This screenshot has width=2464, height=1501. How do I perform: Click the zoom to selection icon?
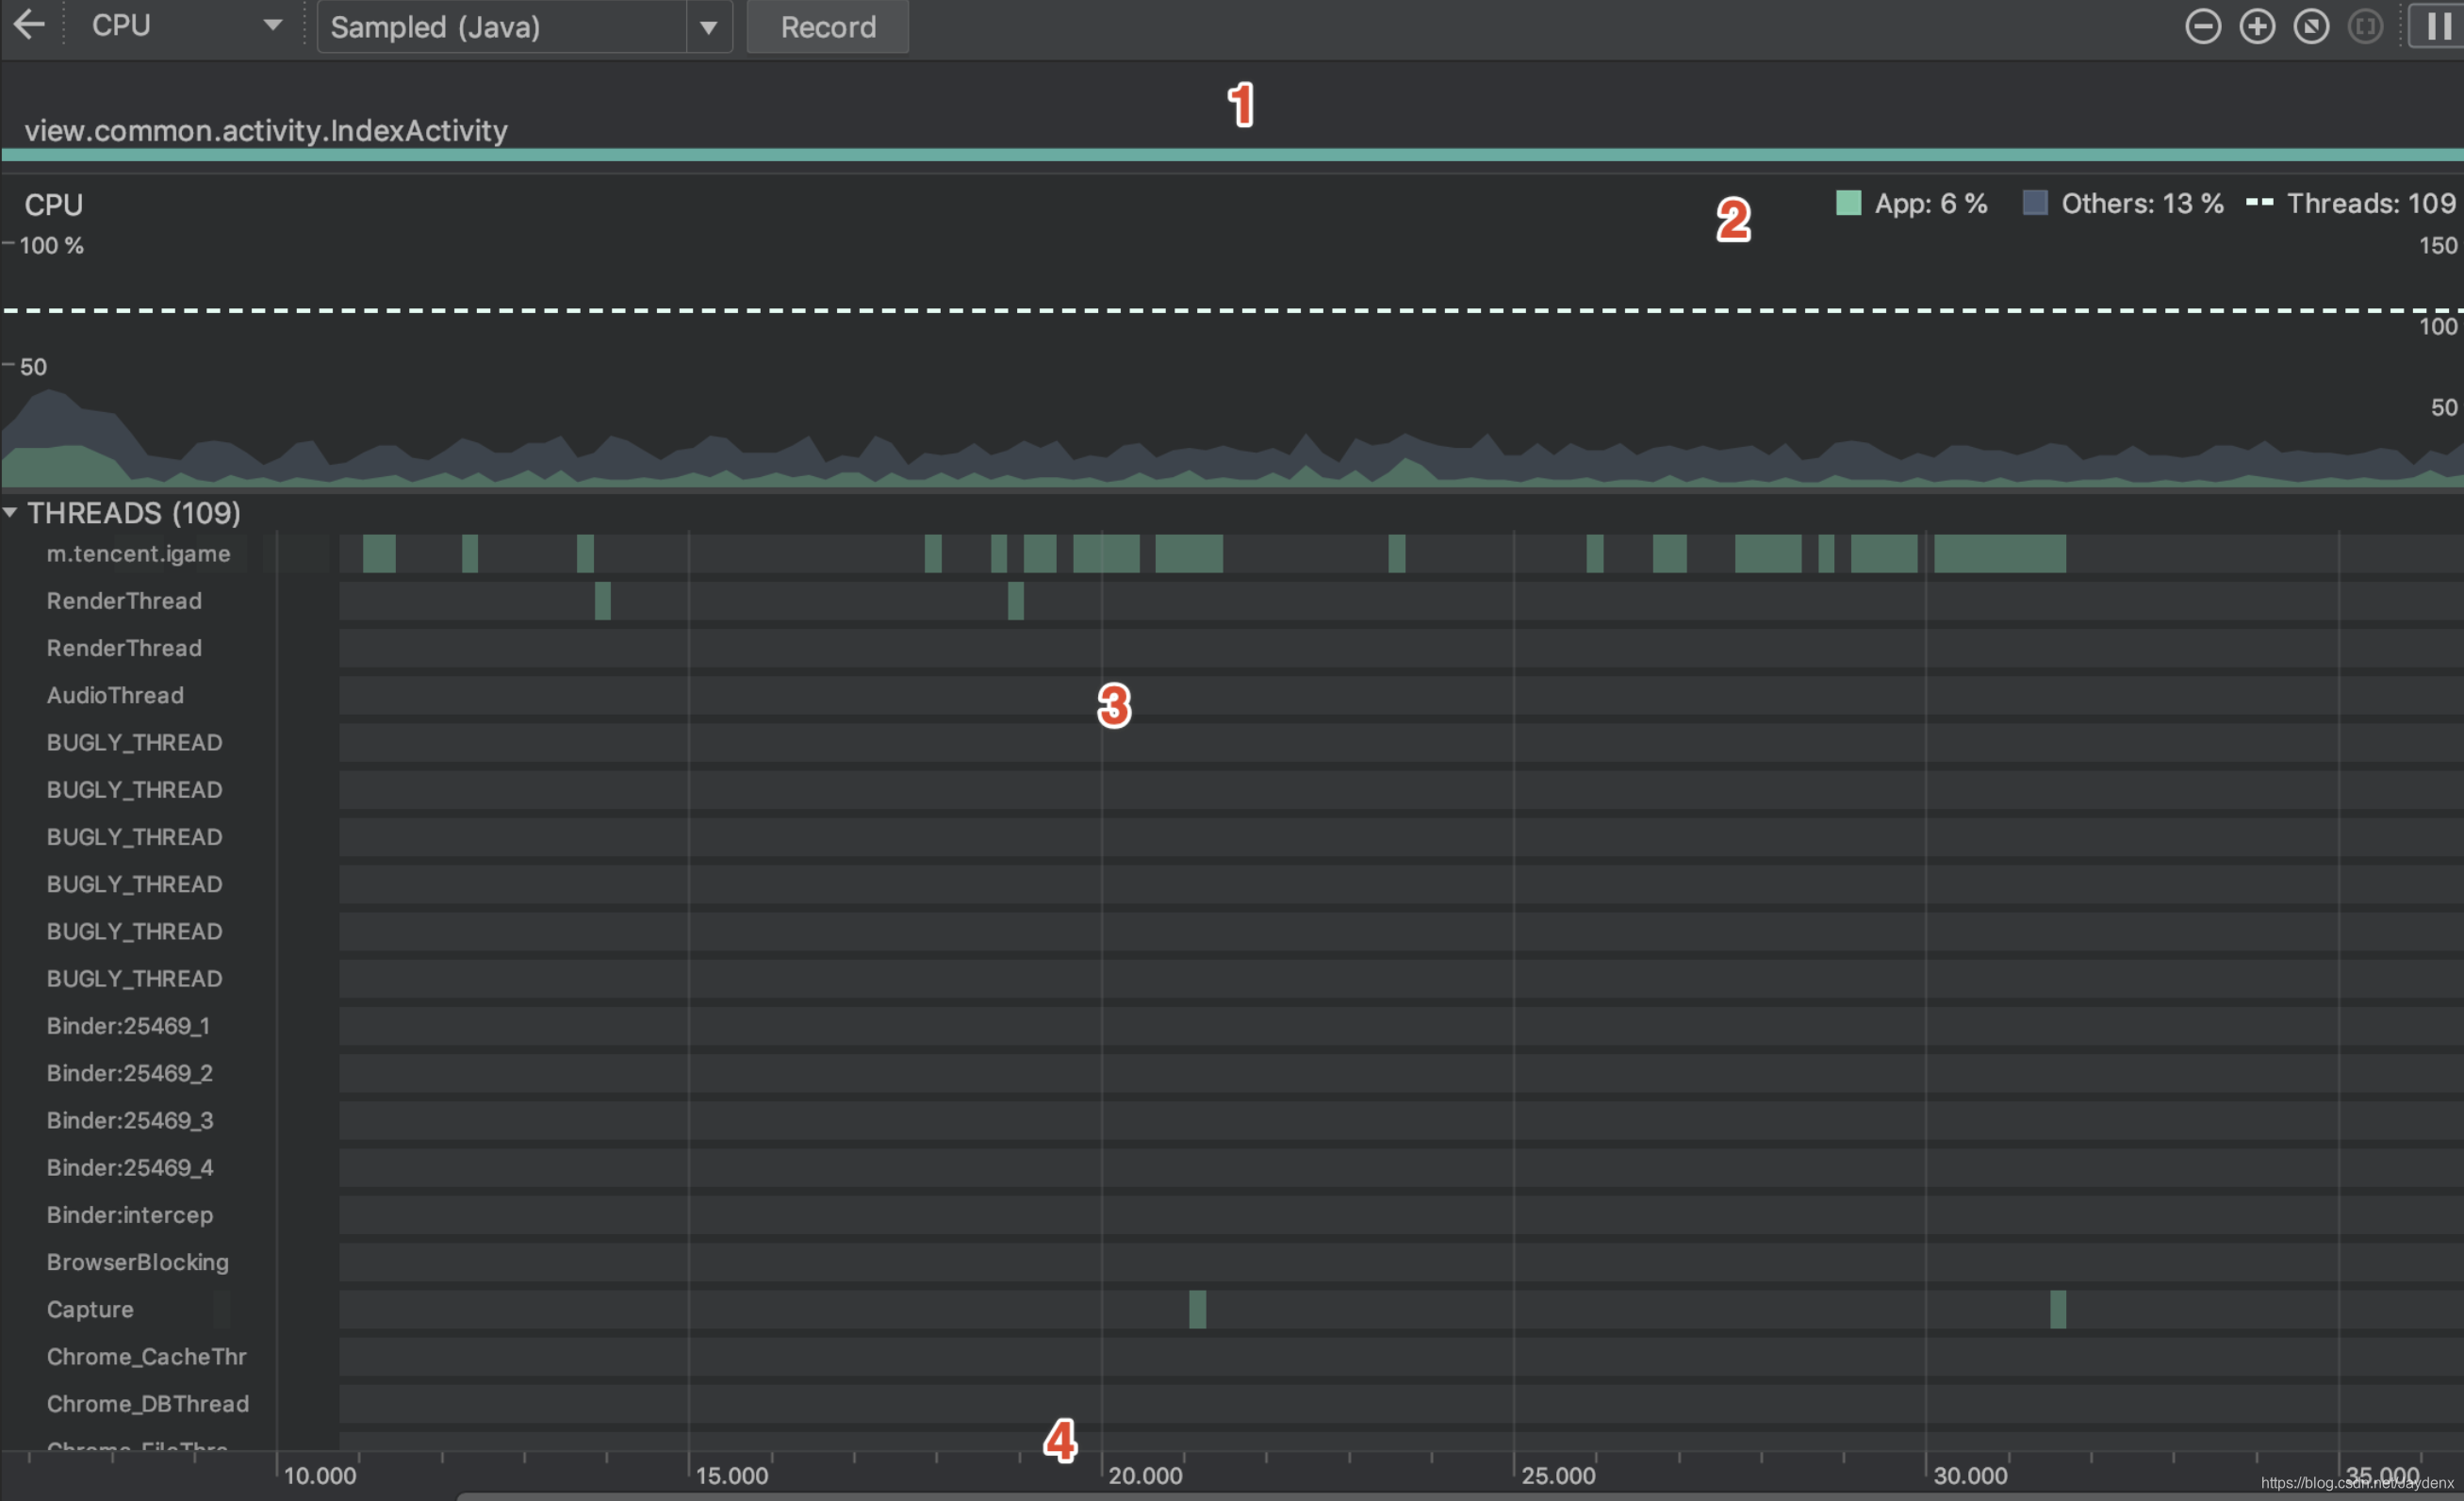(x=2365, y=26)
